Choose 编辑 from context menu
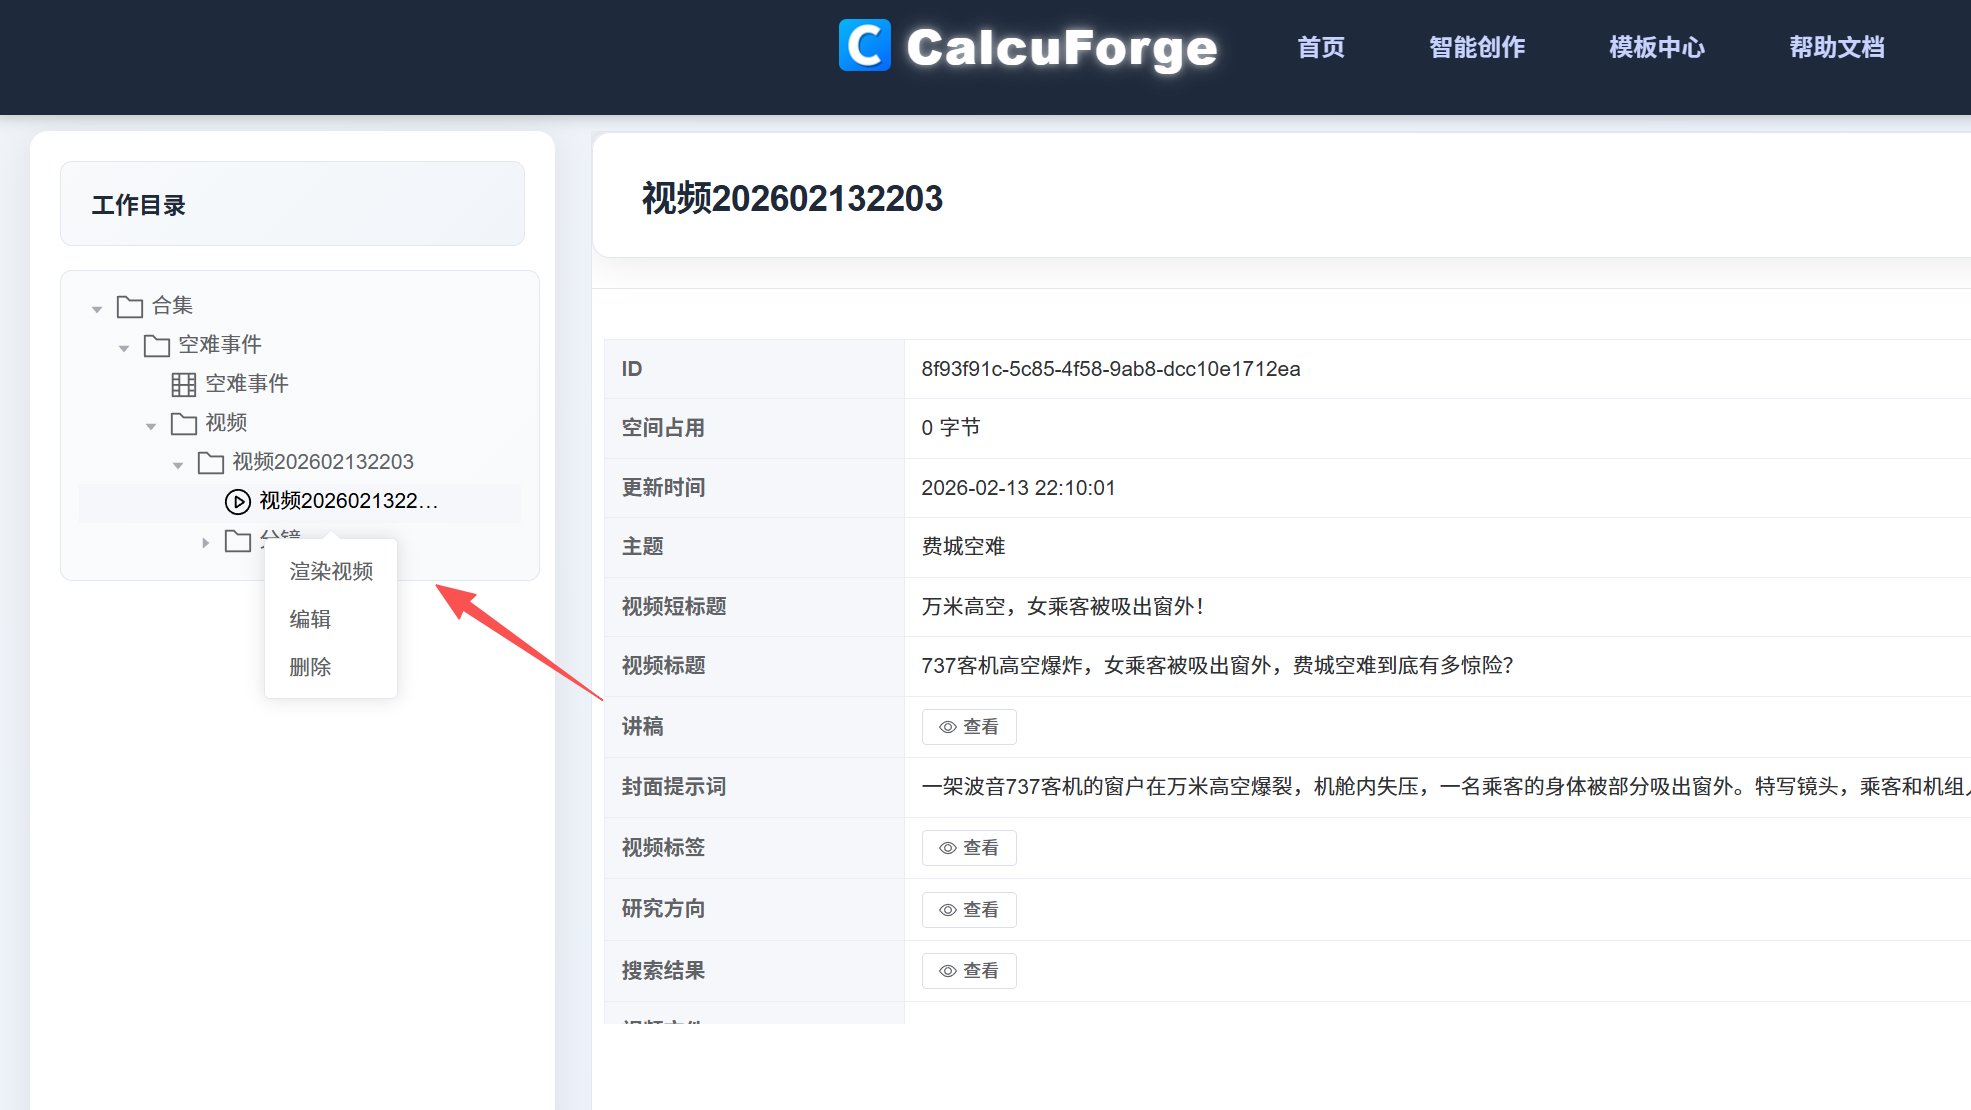This screenshot has width=1971, height=1110. point(310,619)
